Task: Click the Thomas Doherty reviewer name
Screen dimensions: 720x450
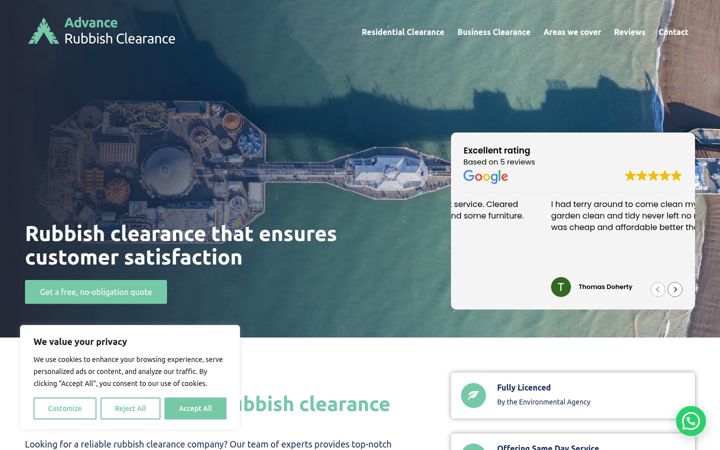Action: pos(605,287)
